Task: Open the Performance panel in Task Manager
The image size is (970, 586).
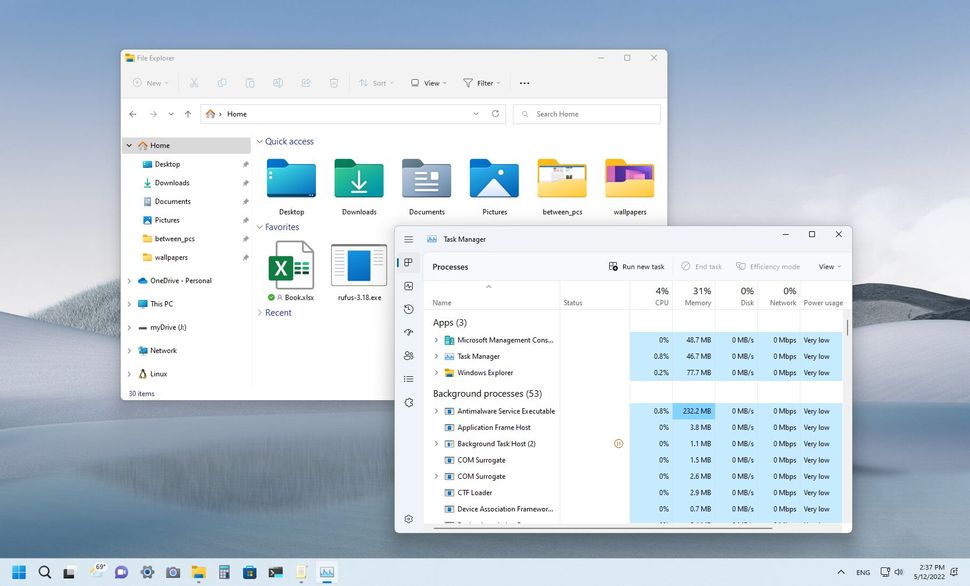Action: pyautogui.click(x=408, y=286)
